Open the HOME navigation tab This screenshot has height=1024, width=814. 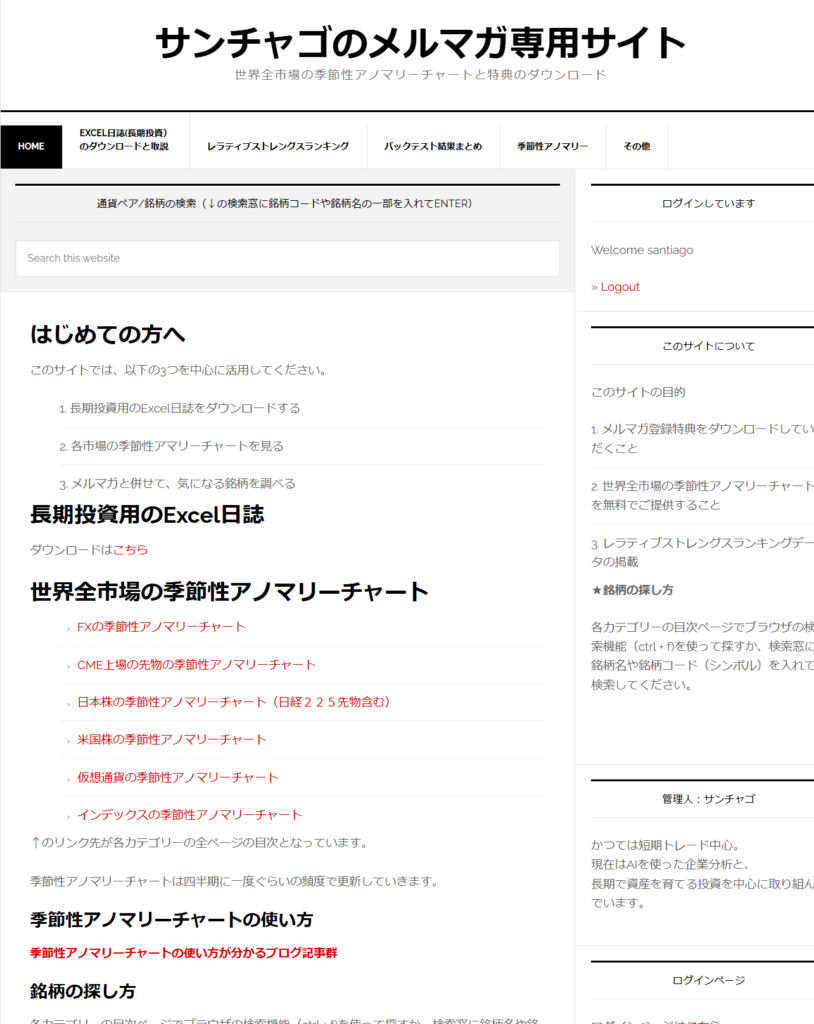32,146
